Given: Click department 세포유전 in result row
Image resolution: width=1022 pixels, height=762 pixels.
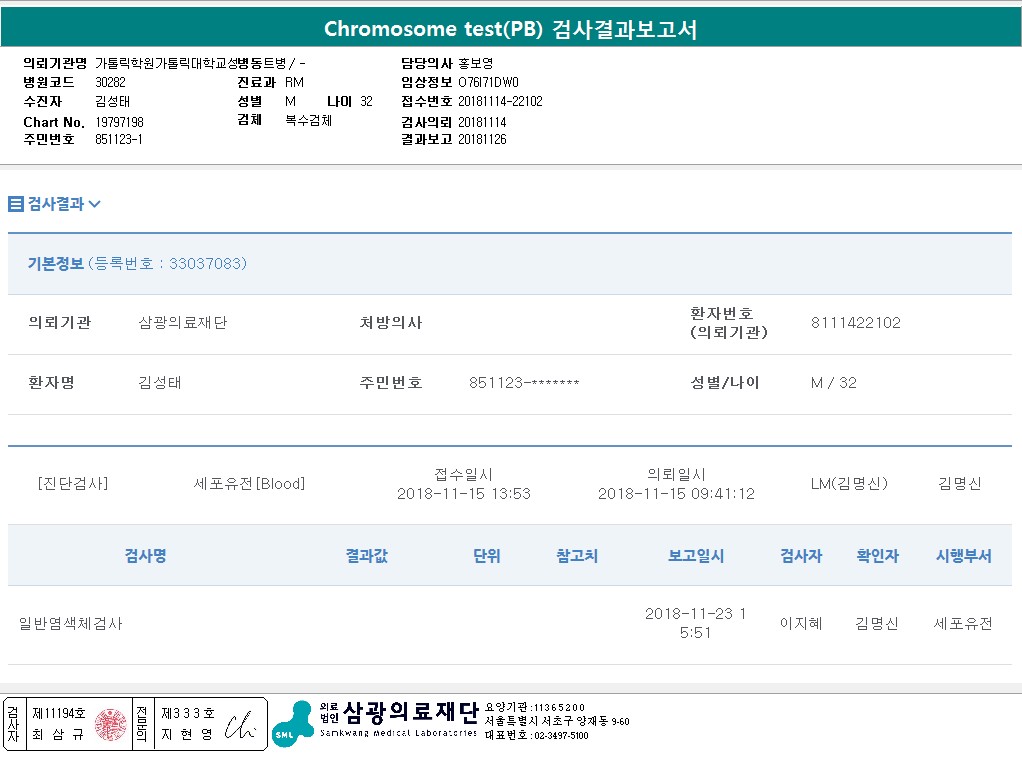Looking at the screenshot, I should click(963, 624).
